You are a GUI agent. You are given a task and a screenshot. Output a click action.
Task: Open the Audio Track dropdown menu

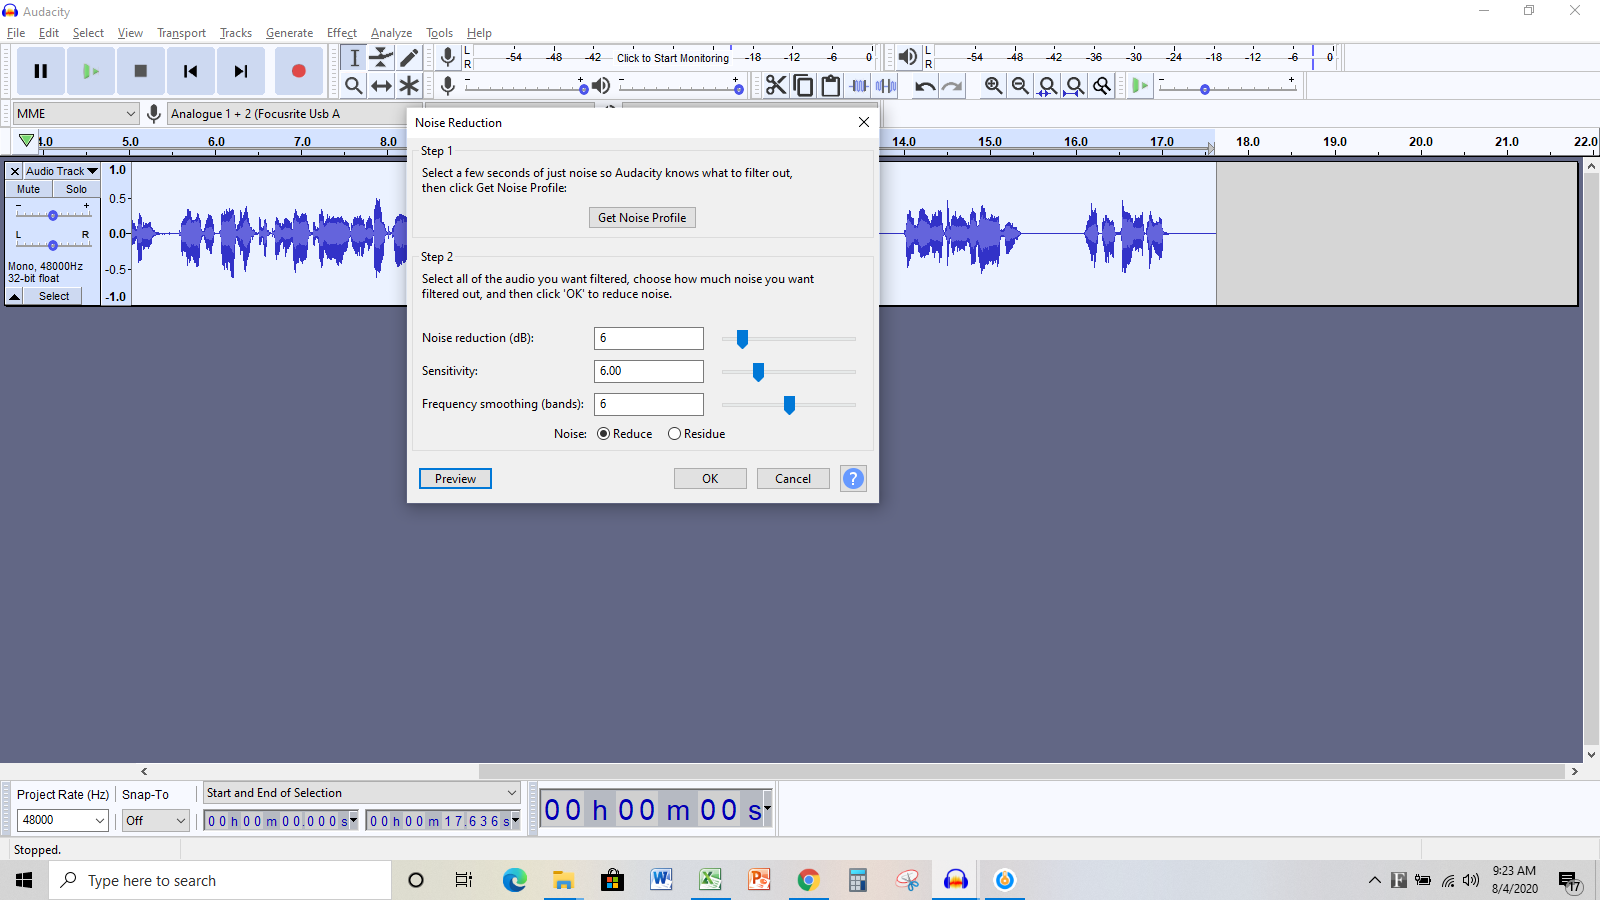coord(62,171)
